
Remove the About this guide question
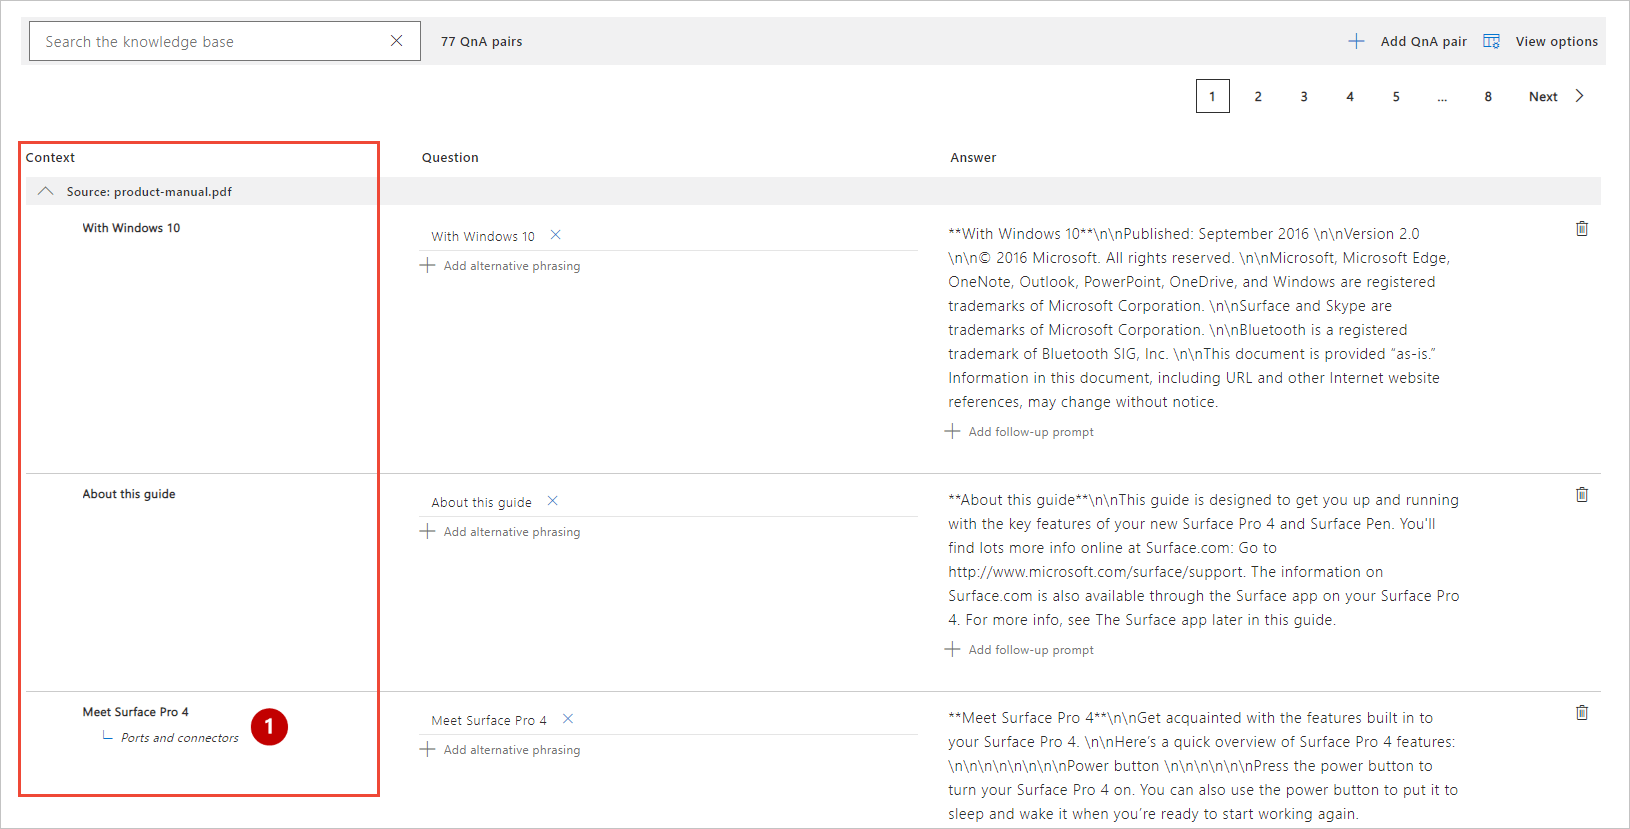pos(552,501)
